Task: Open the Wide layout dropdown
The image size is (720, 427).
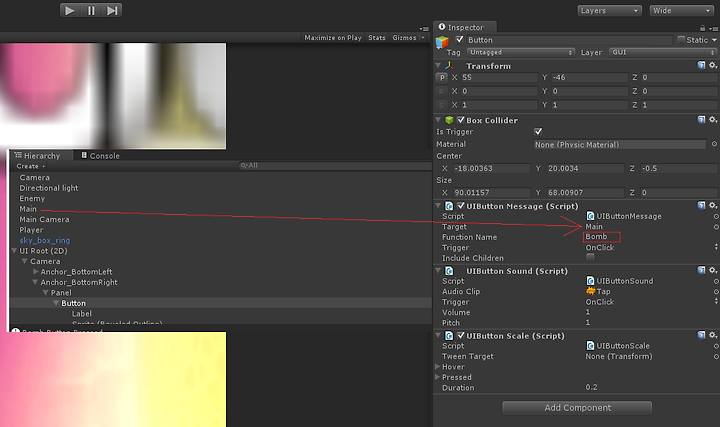Action: pyautogui.click(x=681, y=11)
